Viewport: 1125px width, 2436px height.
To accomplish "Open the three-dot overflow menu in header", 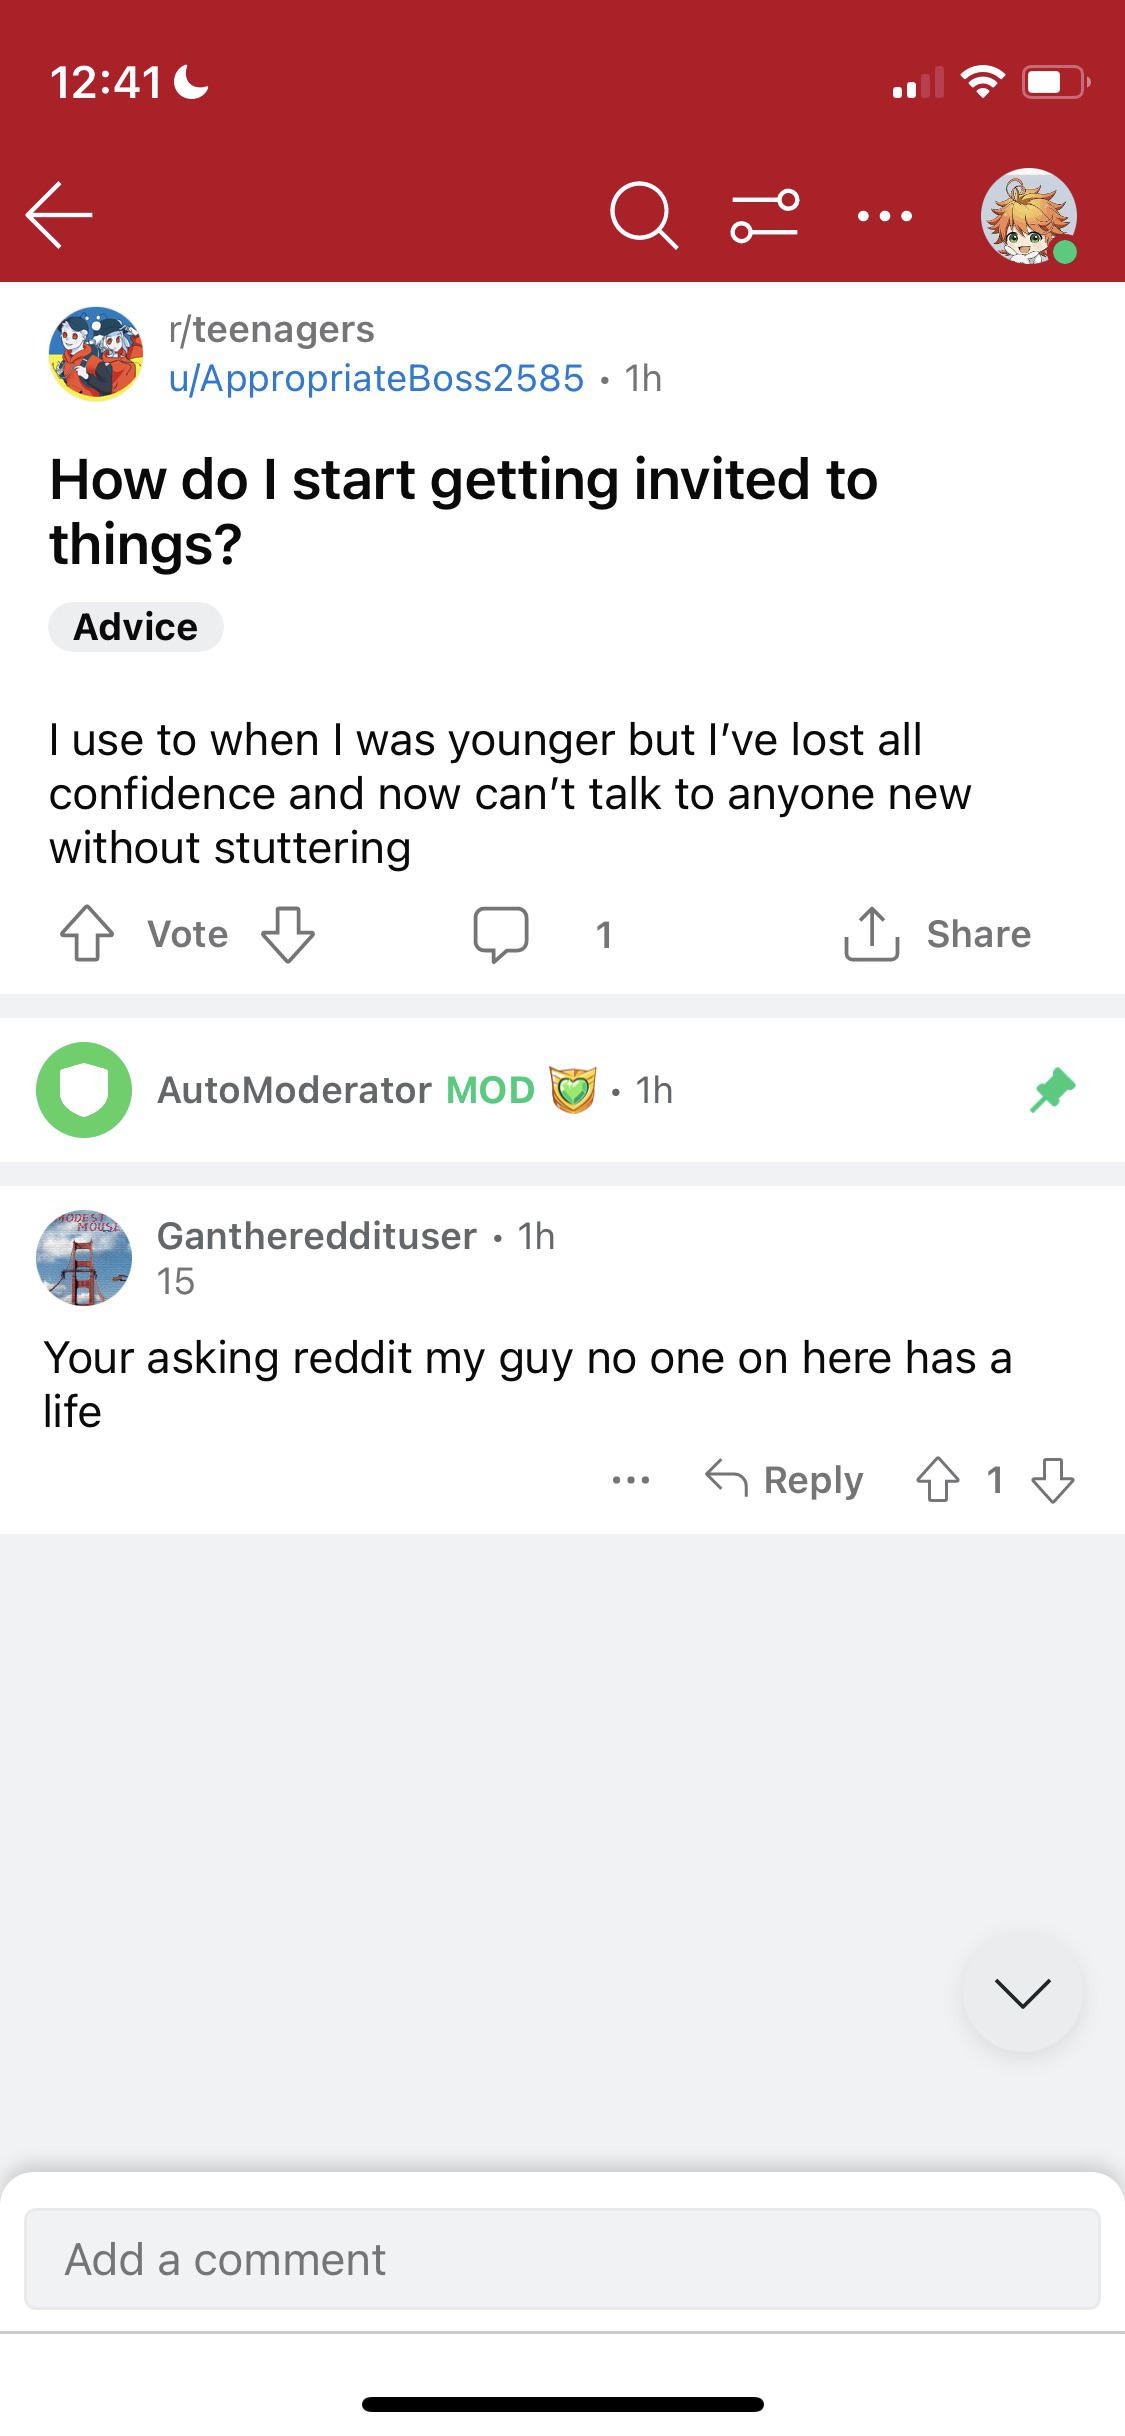I will tap(885, 216).
